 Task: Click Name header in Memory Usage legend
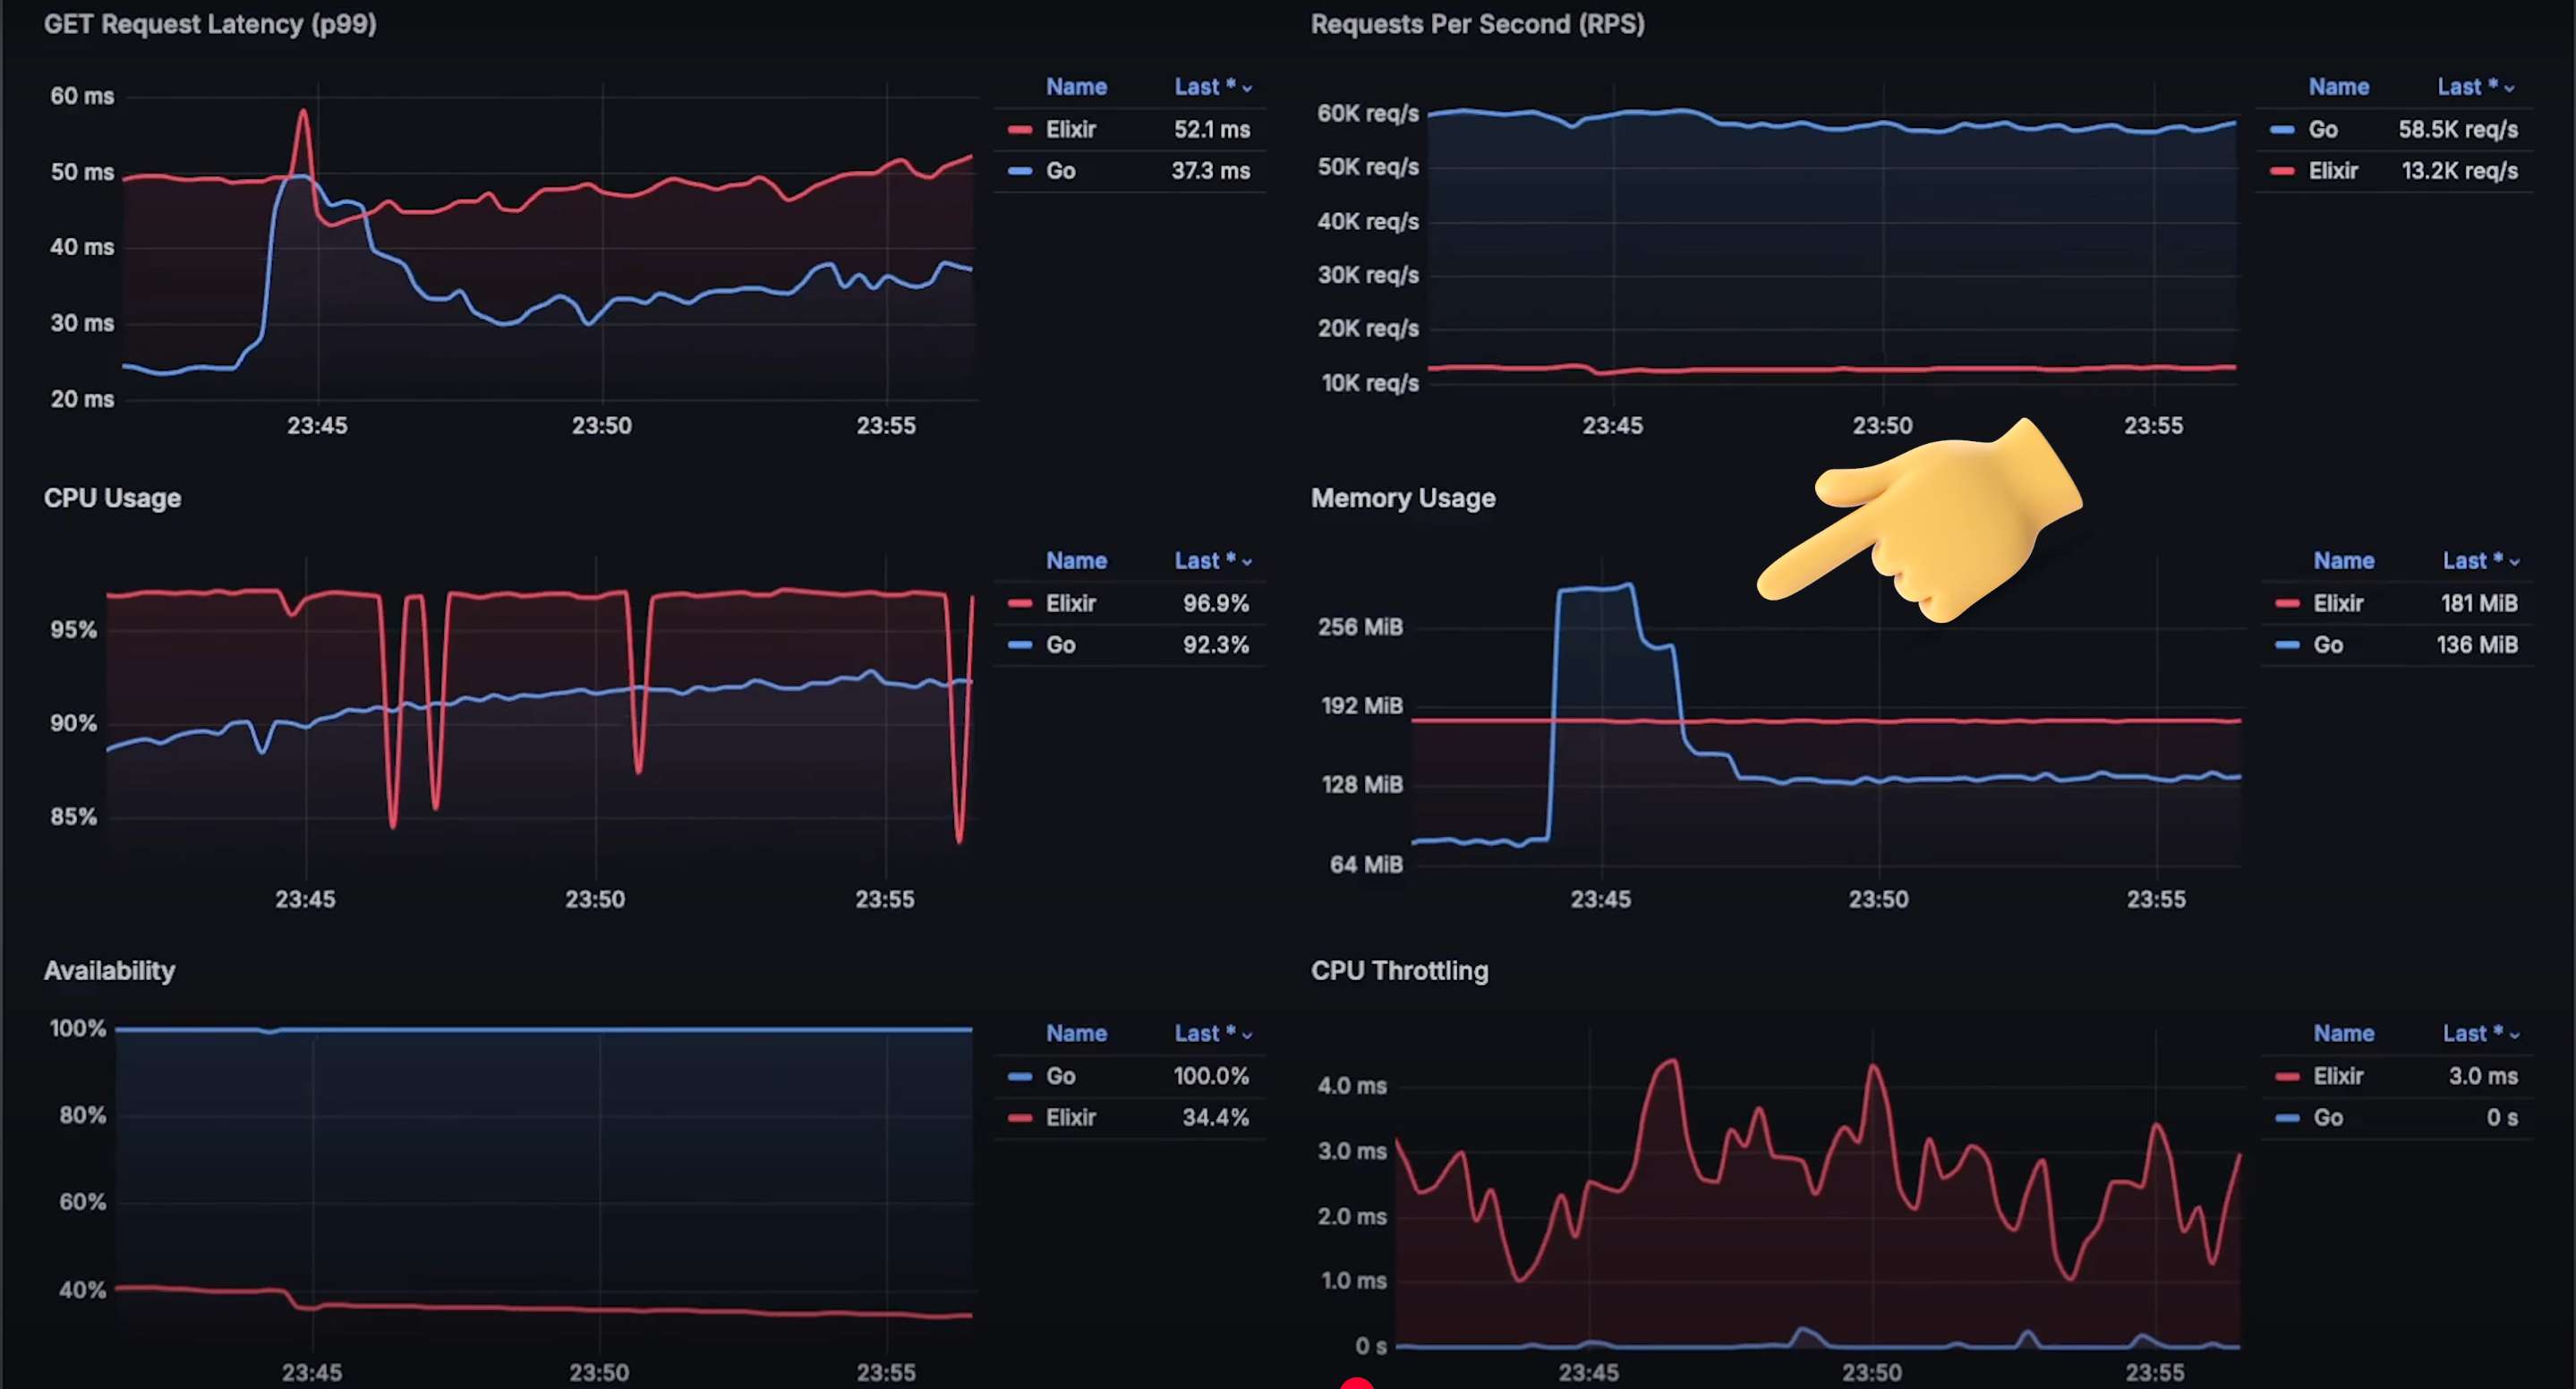pos(2343,560)
